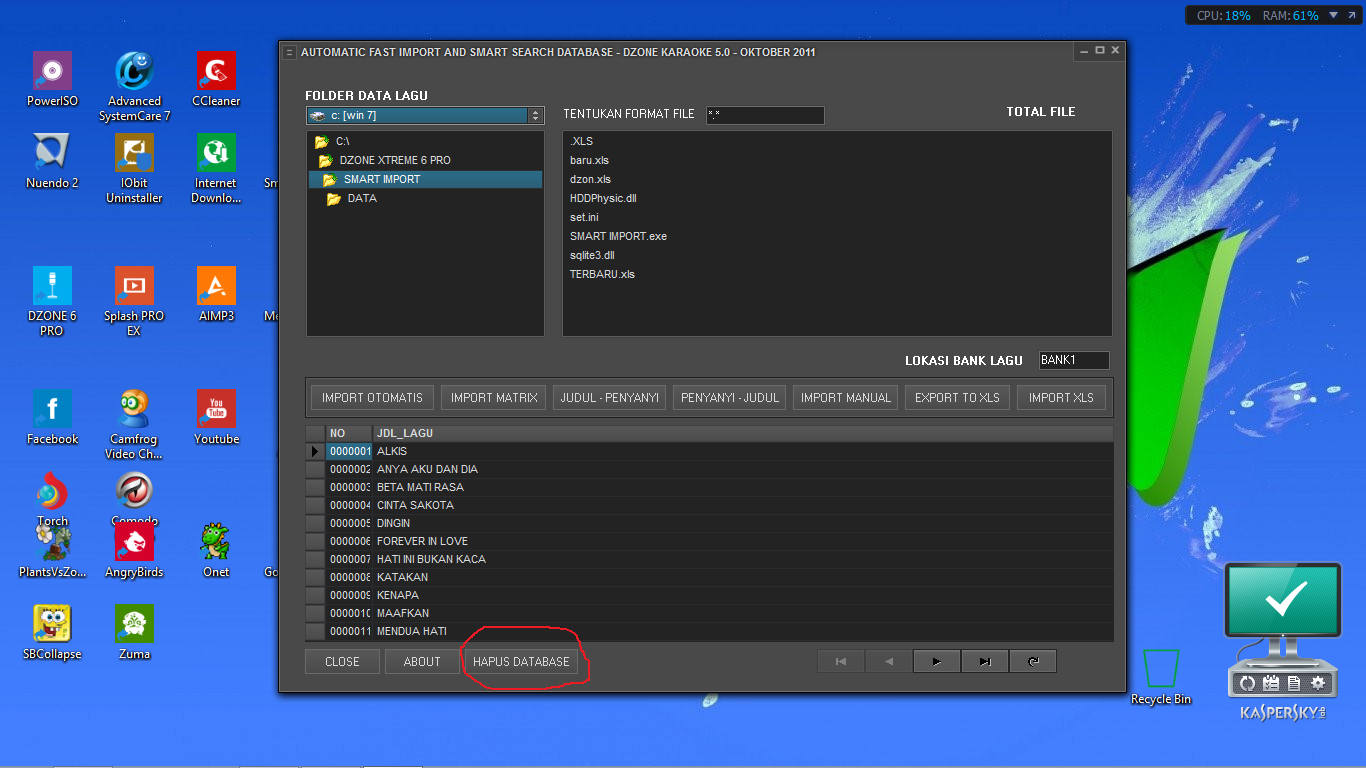The width and height of the screenshot is (1366, 768).
Task: Select the CCleaner desktop shortcut
Action: click(216, 79)
